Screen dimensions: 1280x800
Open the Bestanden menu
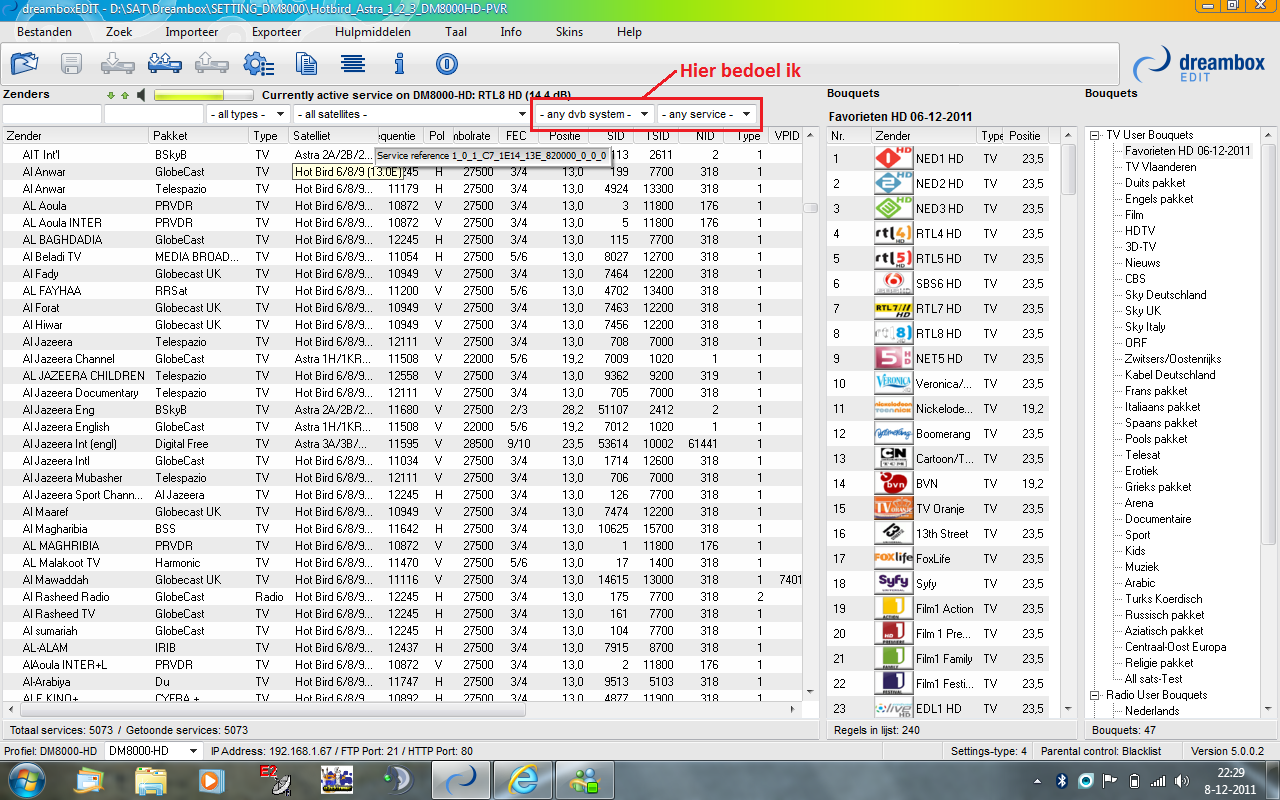44,32
